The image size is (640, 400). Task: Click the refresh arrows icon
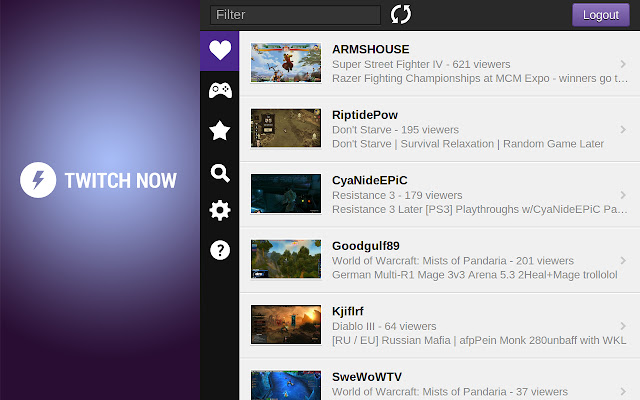pos(401,15)
